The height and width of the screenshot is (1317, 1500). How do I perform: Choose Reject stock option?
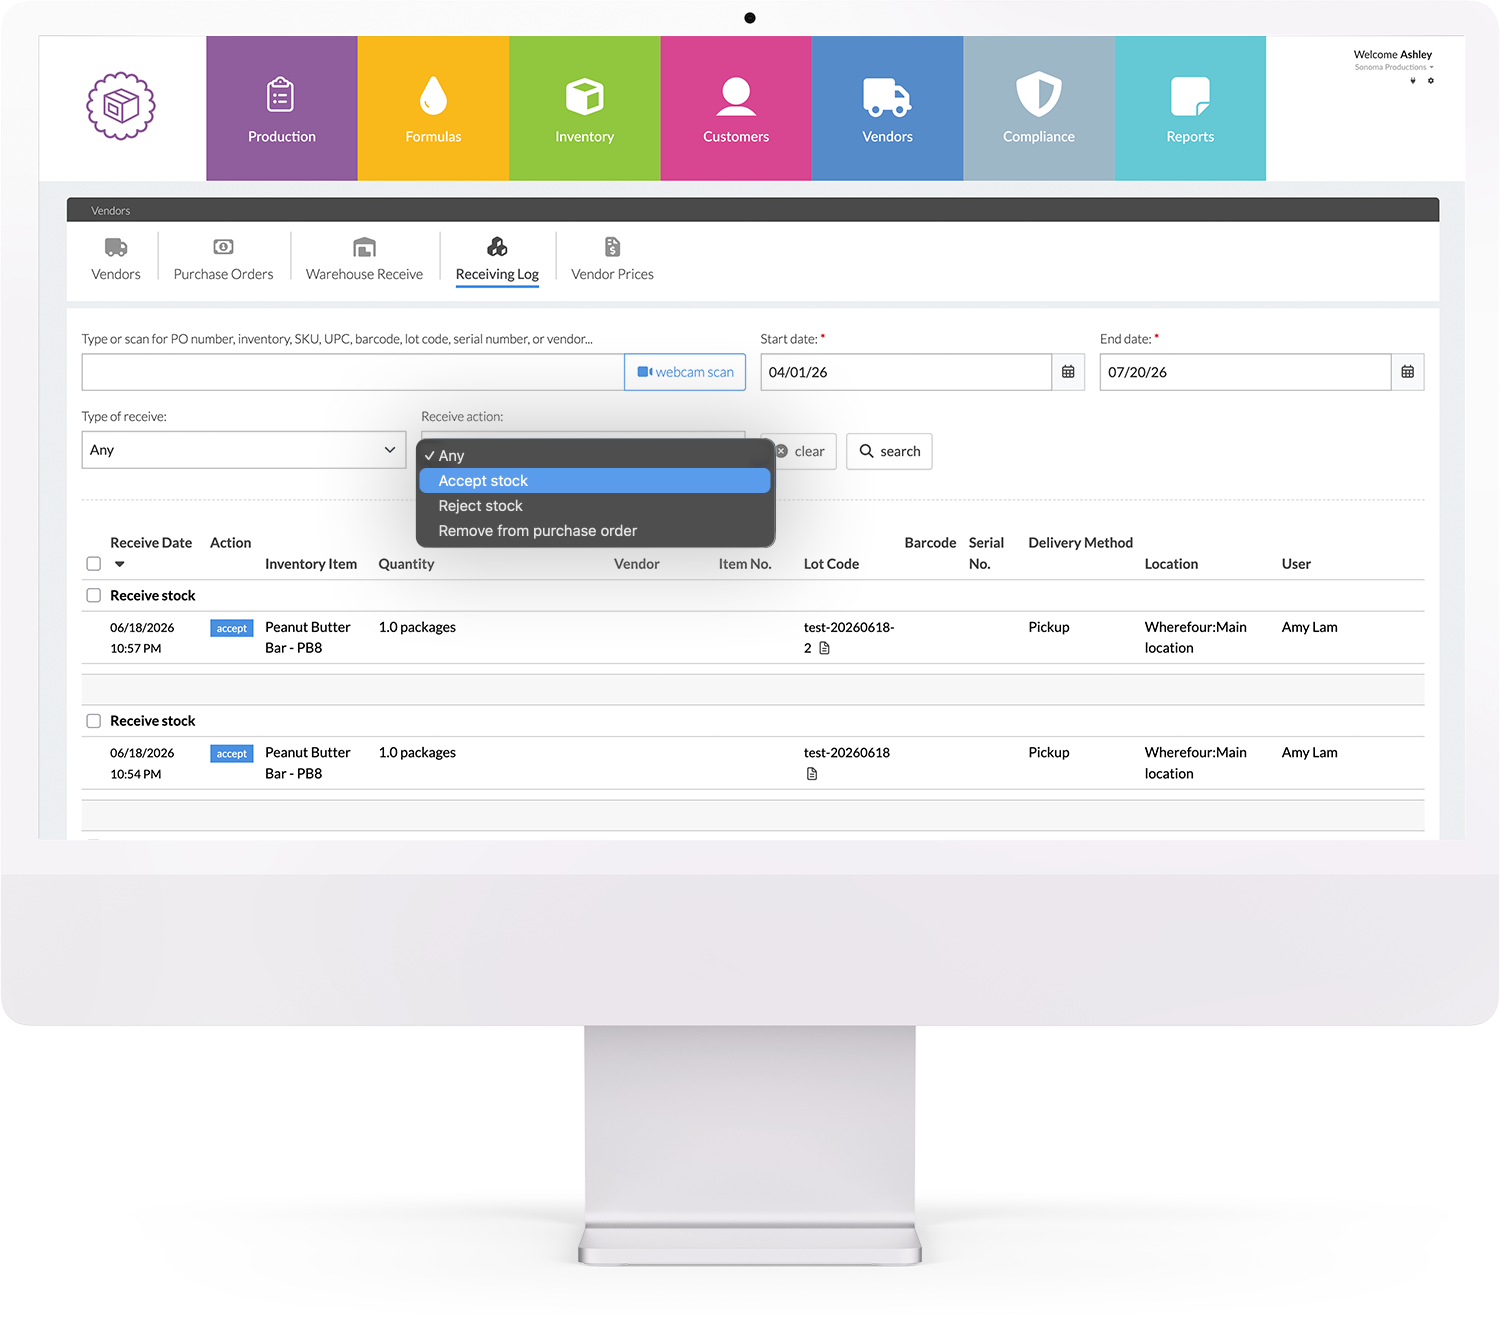pyautogui.click(x=595, y=506)
